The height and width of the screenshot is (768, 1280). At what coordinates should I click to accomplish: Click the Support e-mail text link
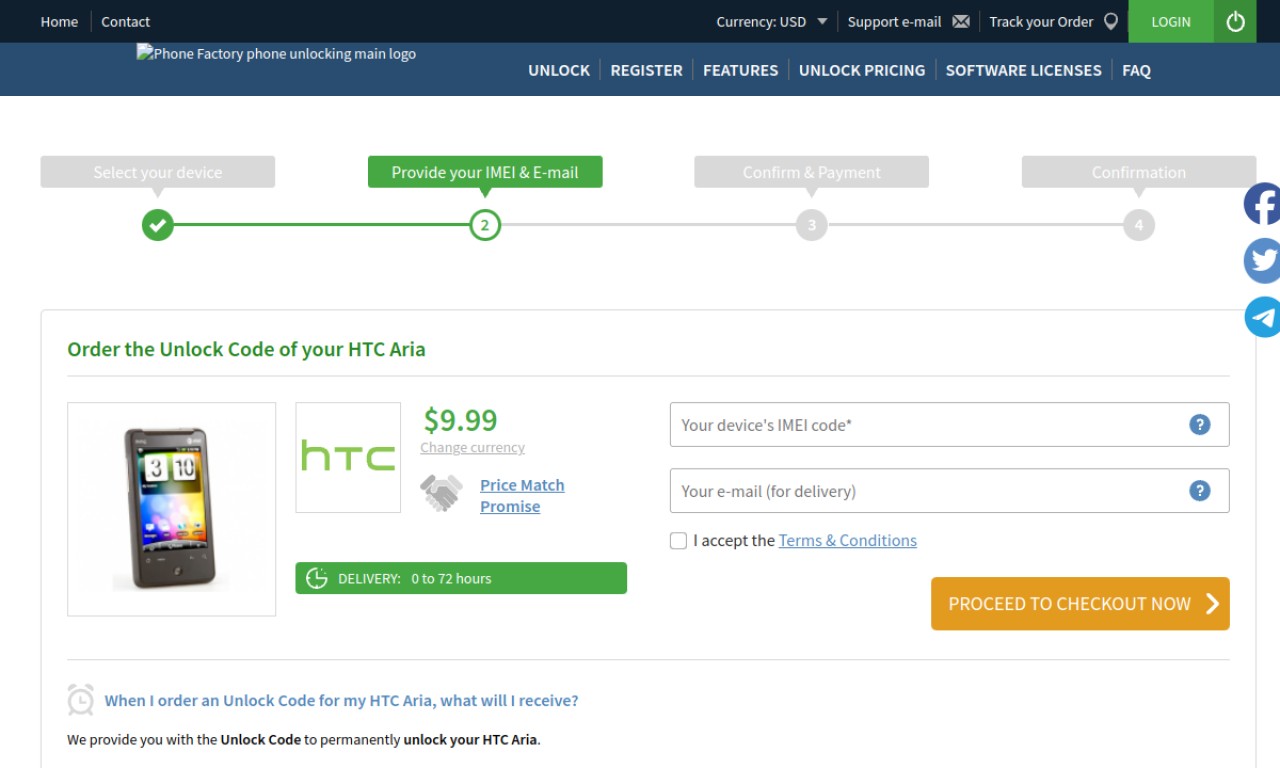tap(894, 21)
